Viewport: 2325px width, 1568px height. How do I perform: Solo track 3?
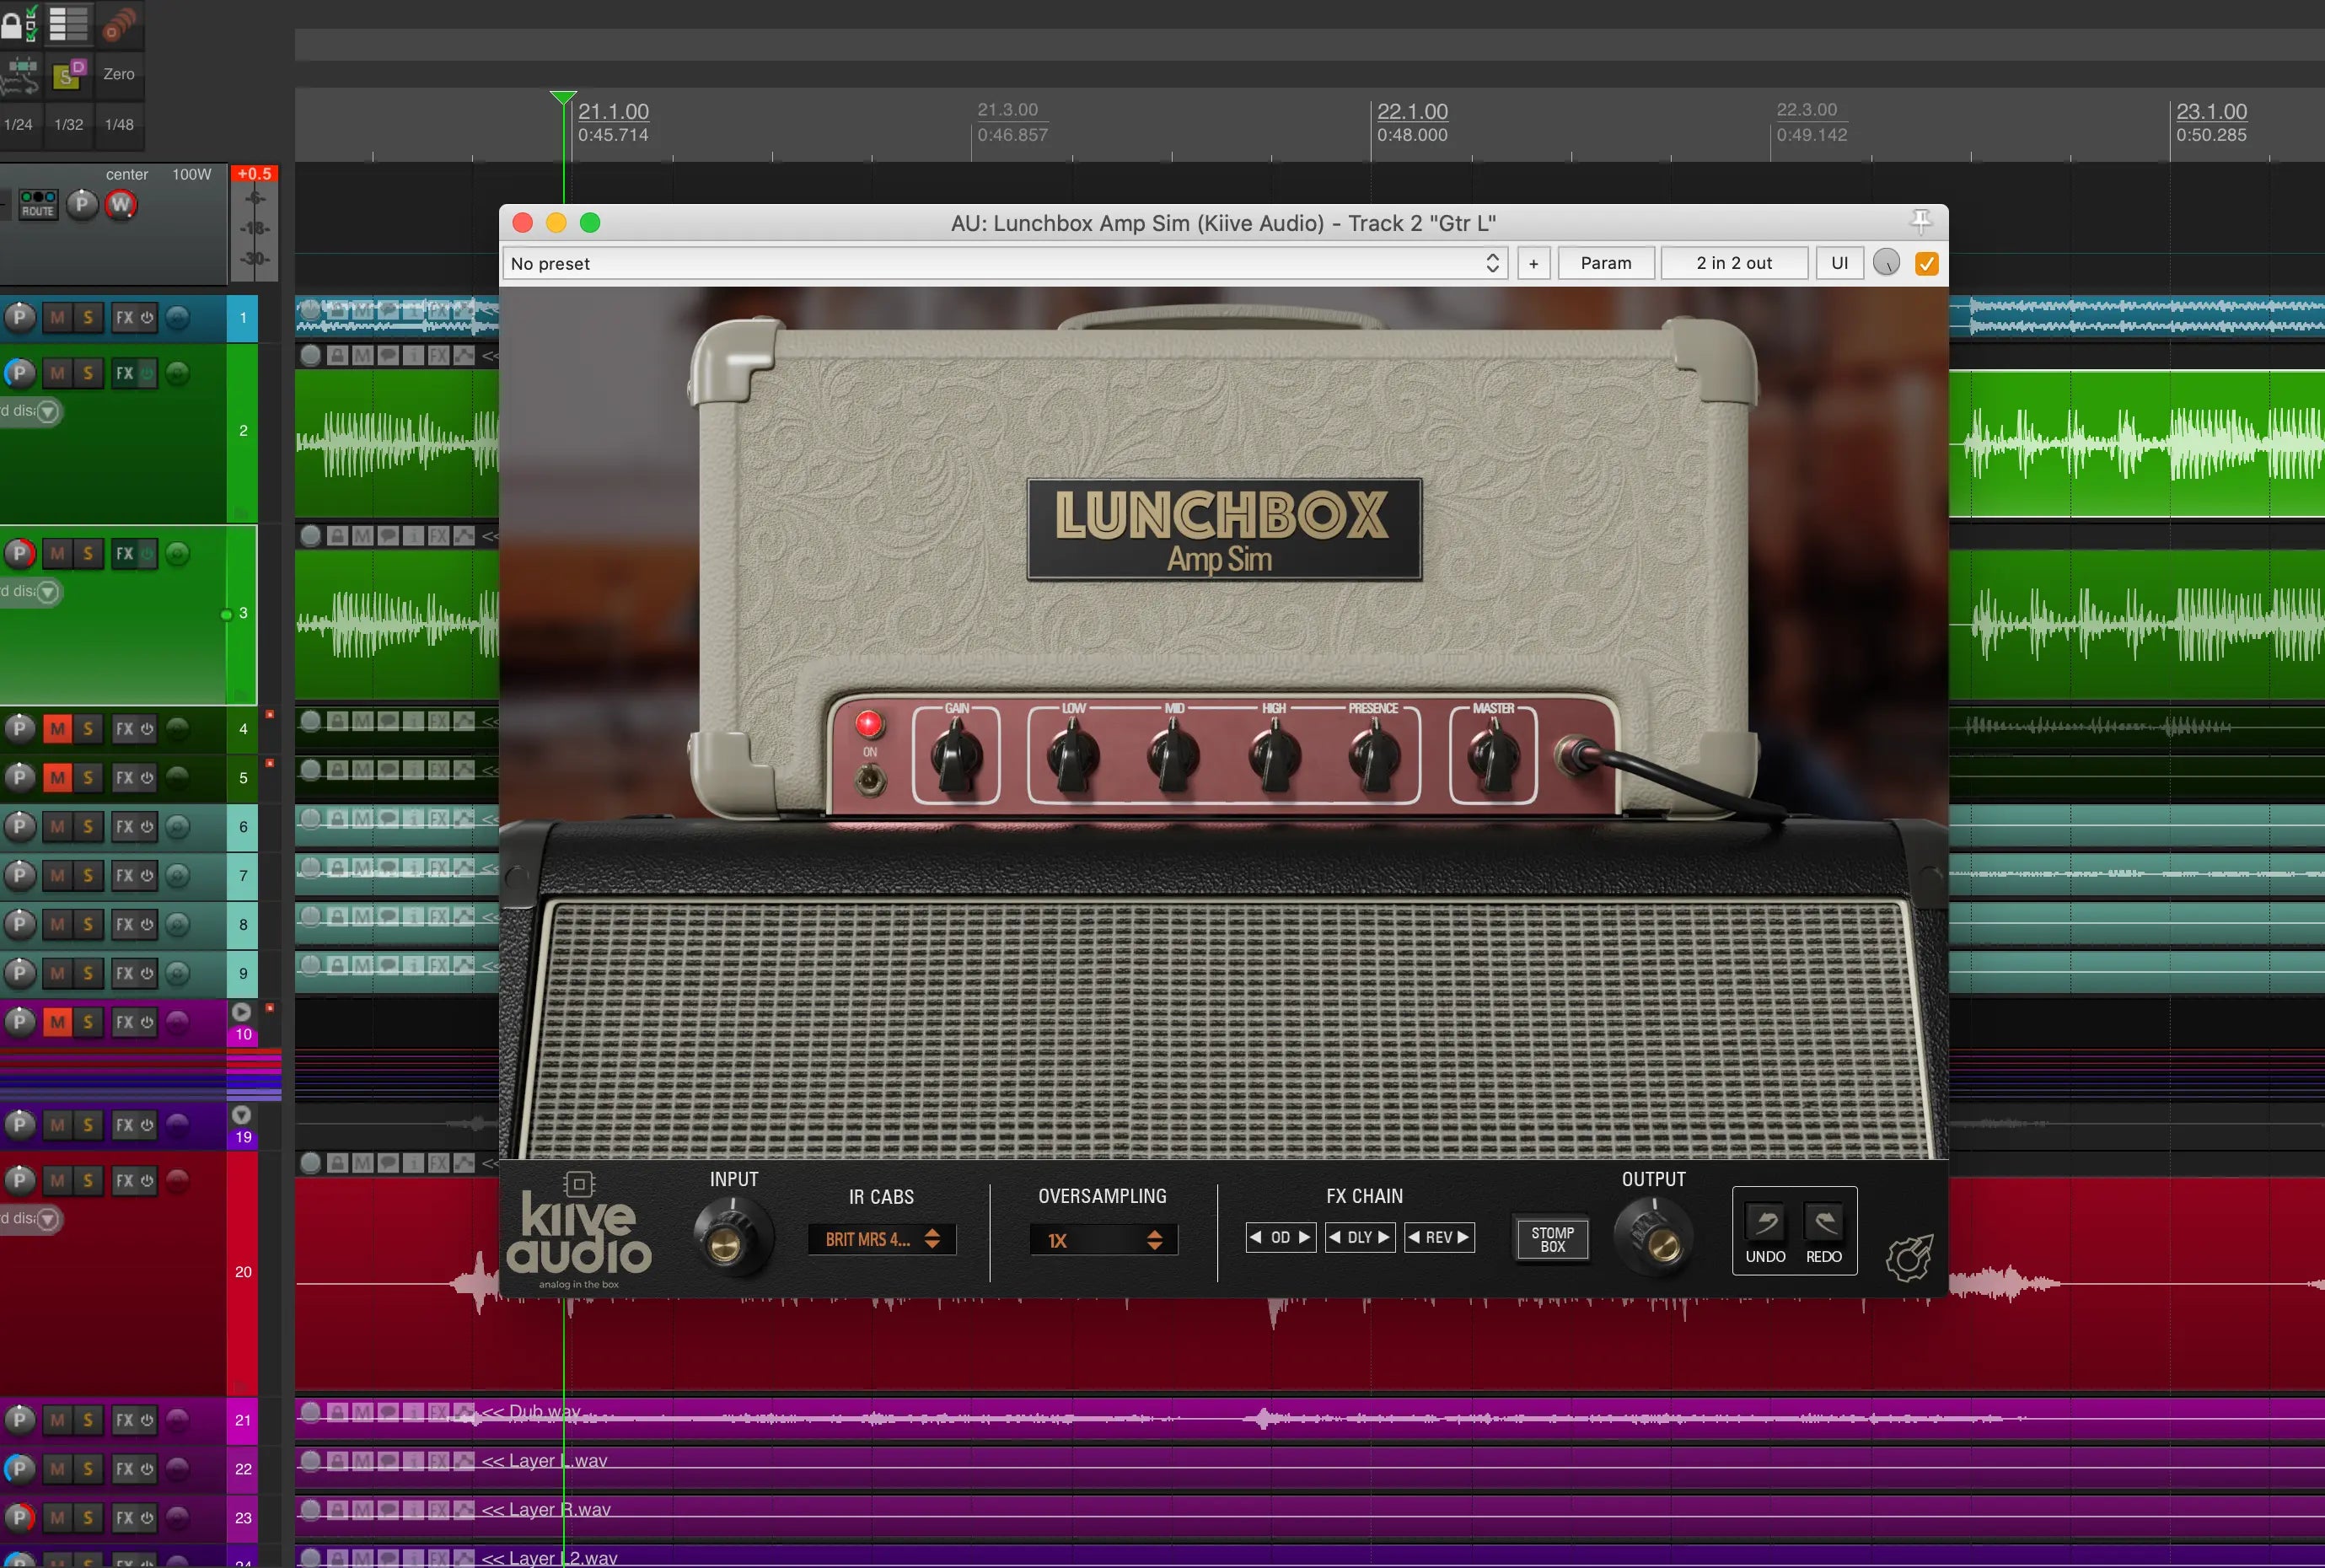click(x=88, y=554)
